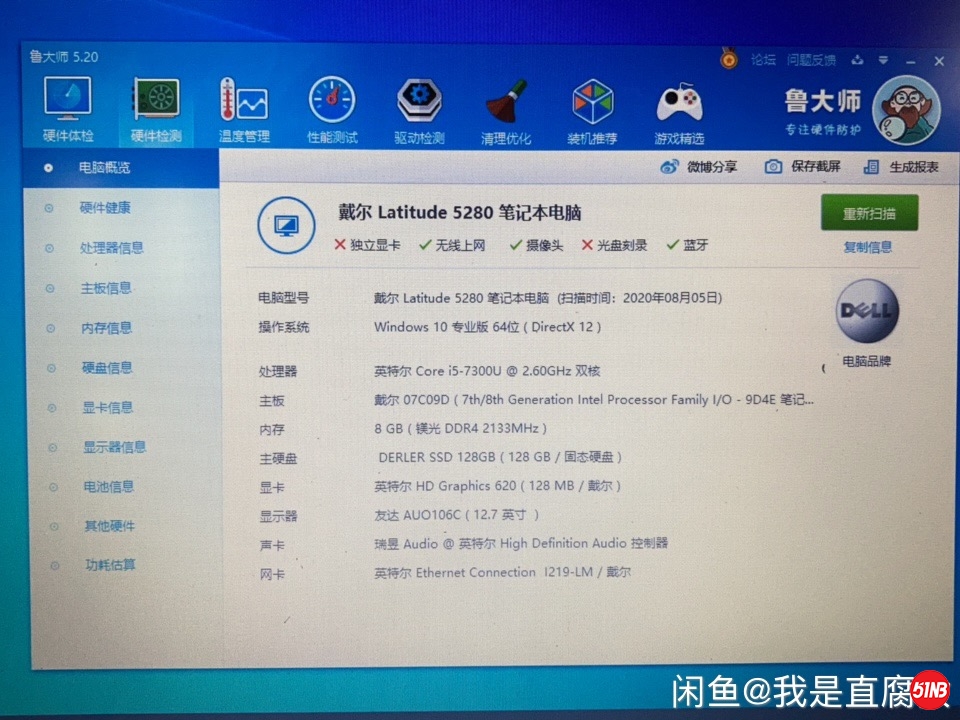The width and height of the screenshot is (960, 720).
Task: Open 电池信息 in the sidebar
Action: [106, 487]
